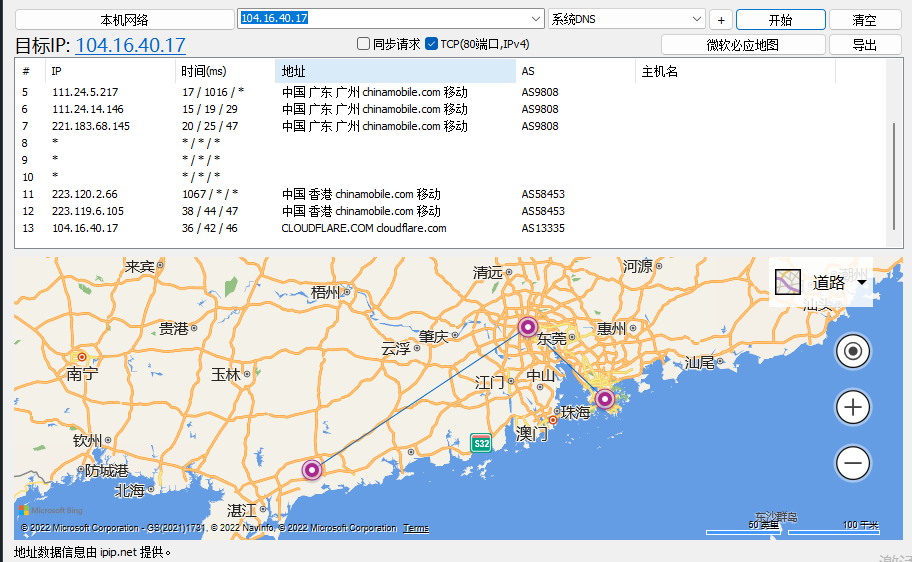Viewport: 912px width, 562px height.
Task: Select the map pin near Zhanjiang
Action: [x=312, y=469]
